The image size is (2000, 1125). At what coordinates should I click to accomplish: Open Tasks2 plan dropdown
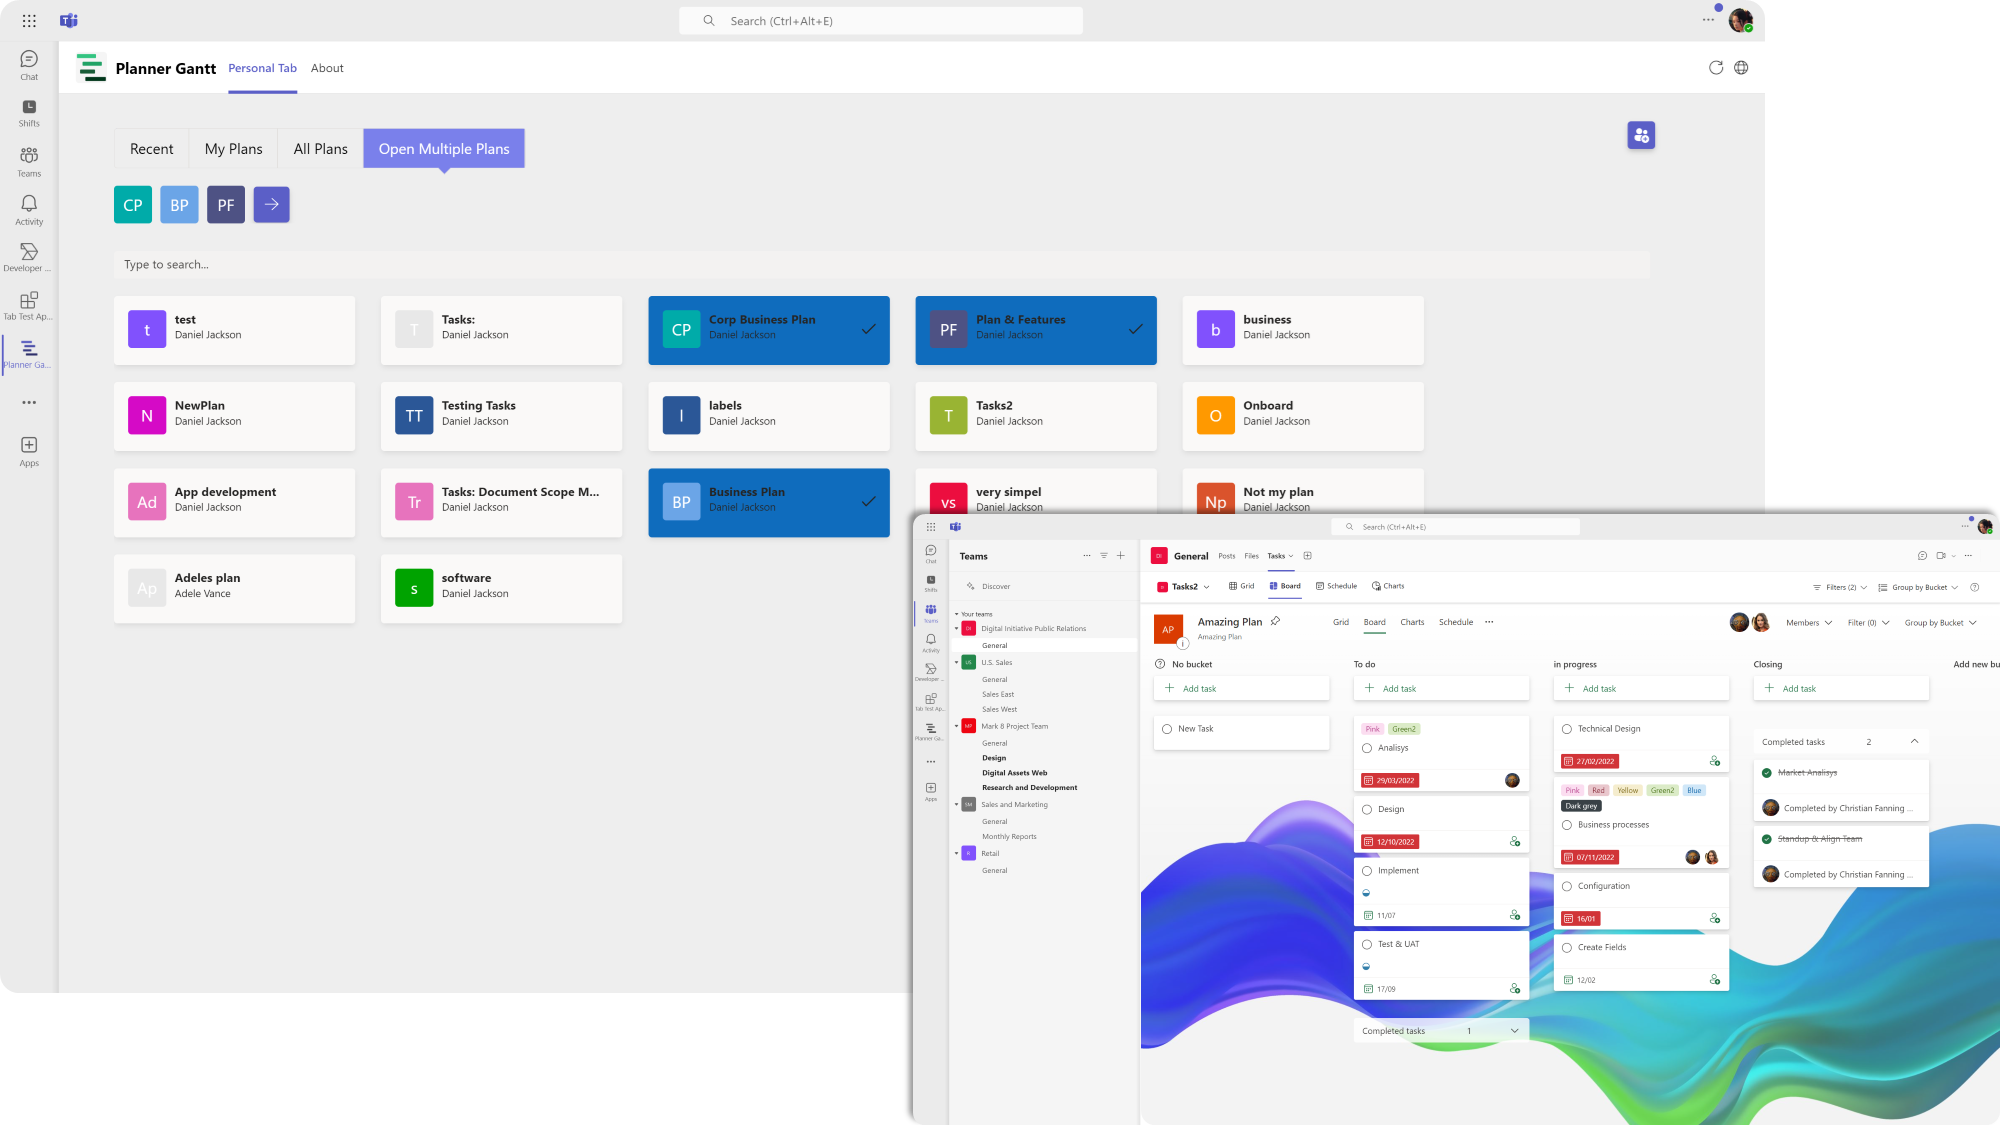[x=1184, y=587]
